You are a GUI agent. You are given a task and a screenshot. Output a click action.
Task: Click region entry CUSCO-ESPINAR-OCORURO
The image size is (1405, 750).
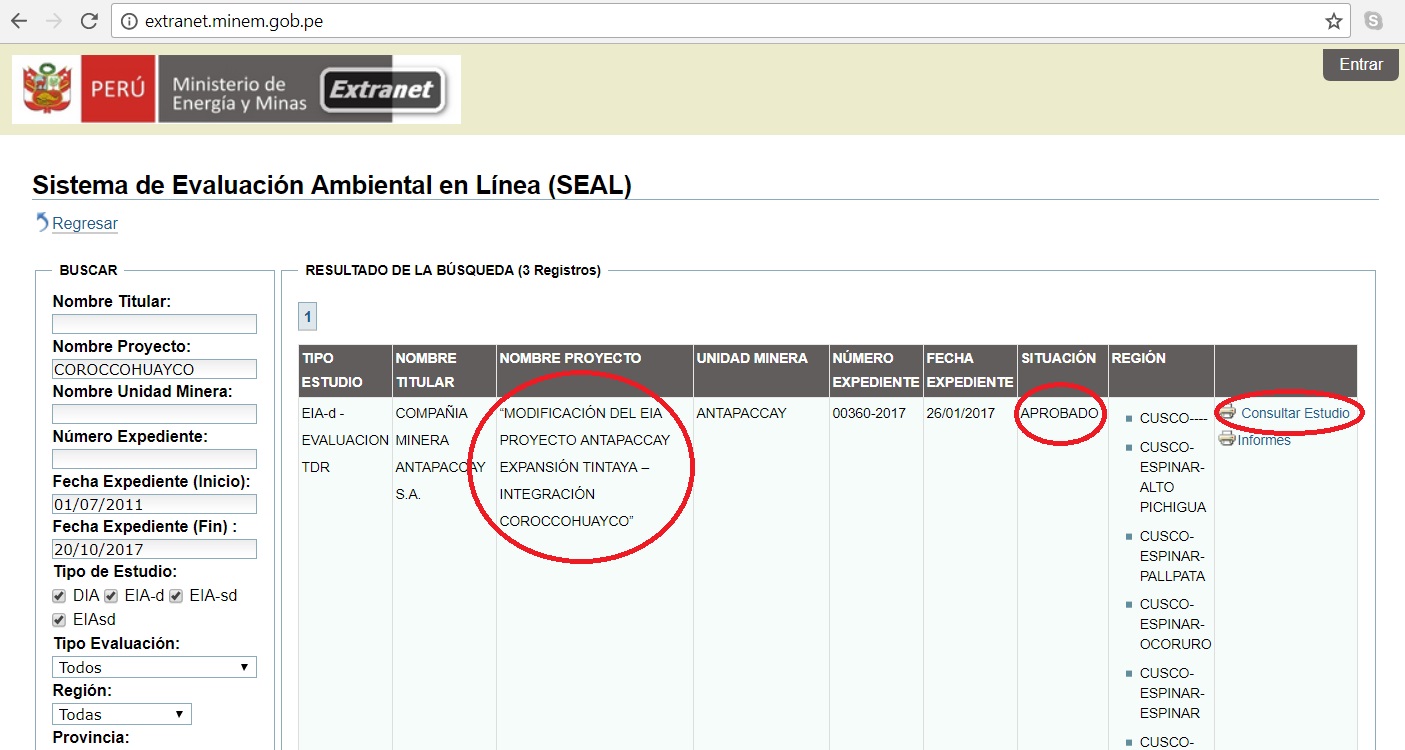click(x=1175, y=624)
